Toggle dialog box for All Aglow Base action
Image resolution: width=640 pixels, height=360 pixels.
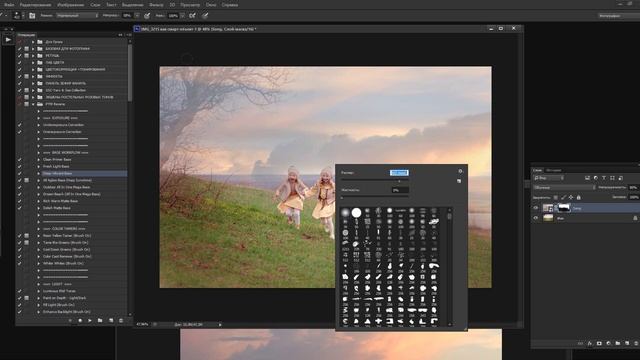point(27,180)
